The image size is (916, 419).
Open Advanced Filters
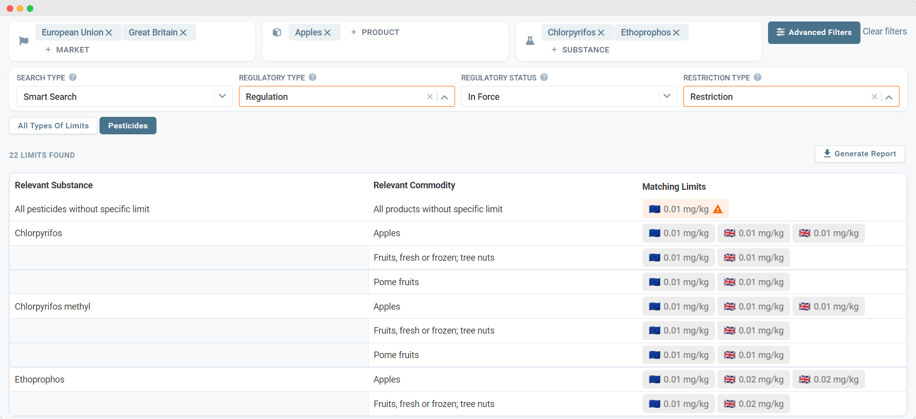click(813, 32)
